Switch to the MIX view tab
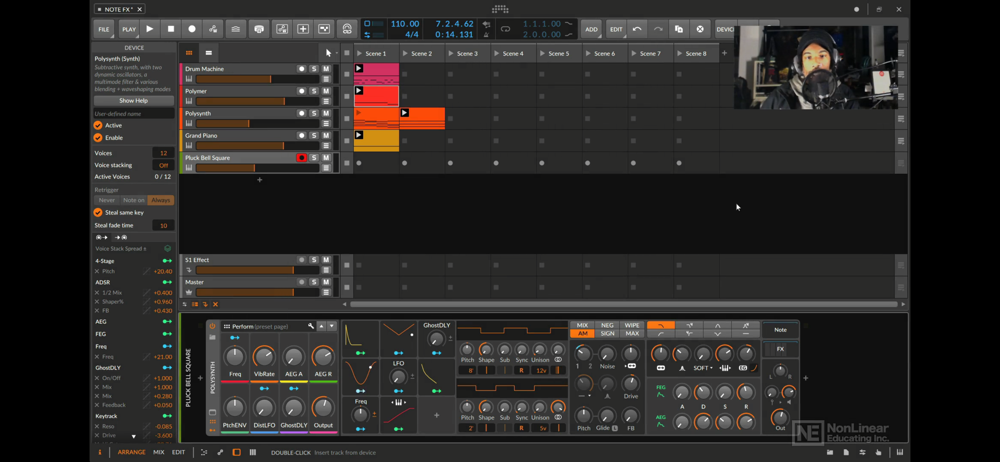The width and height of the screenshot is (1000, 462). coord(158,452)
